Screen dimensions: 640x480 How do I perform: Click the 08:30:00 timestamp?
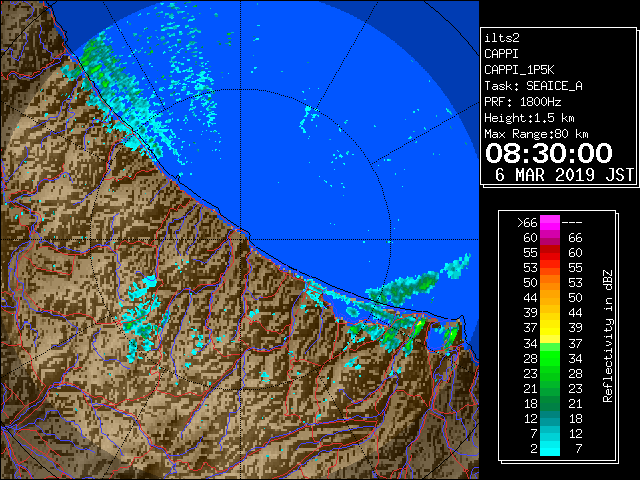[x=549, y=153]
